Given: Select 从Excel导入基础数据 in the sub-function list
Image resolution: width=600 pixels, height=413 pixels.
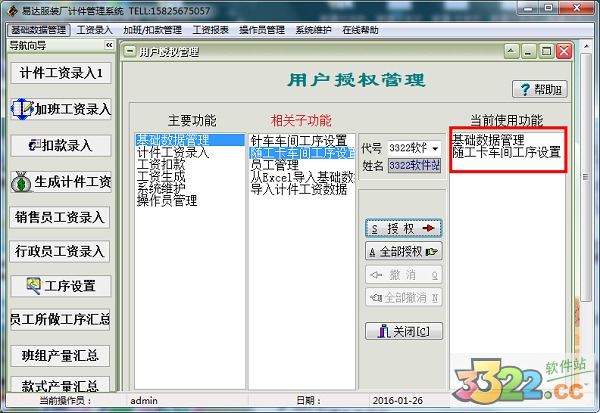Looking at the screenshot, I should [x=302, y=177].
